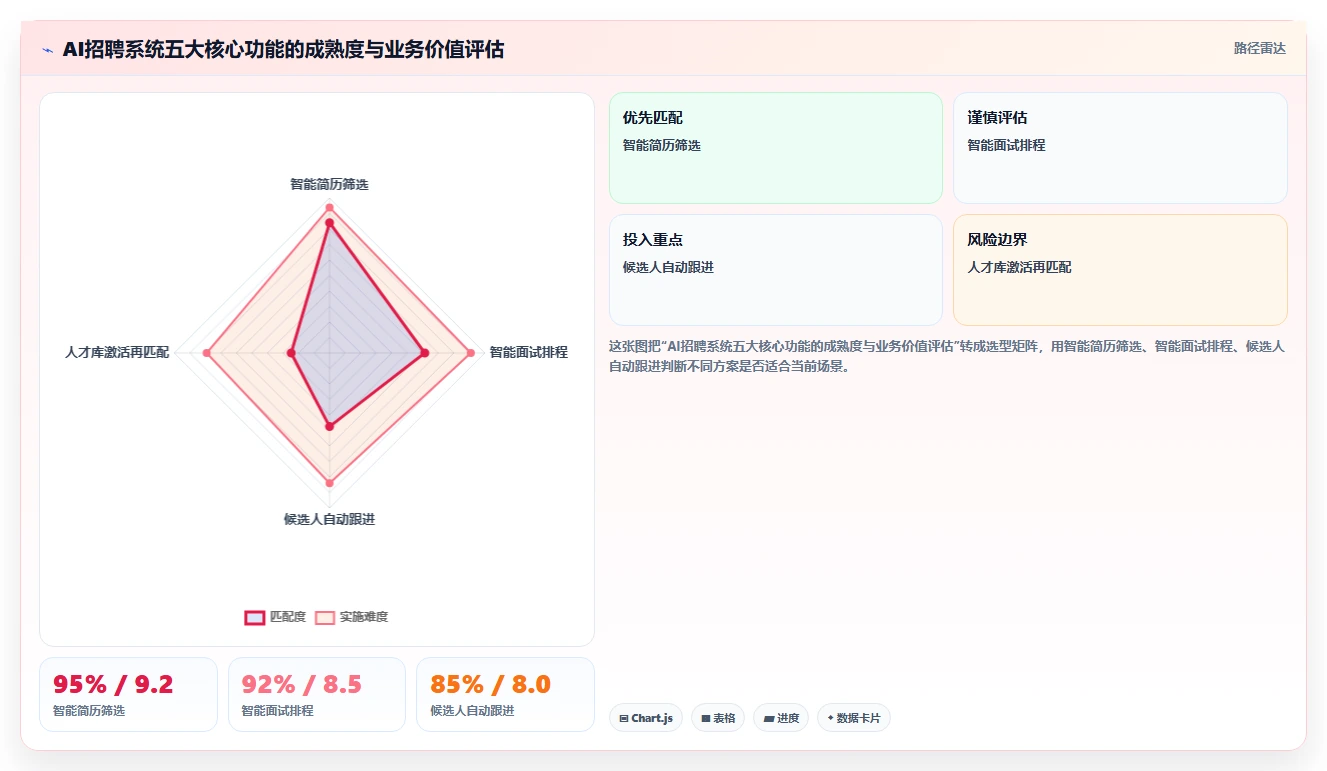Click 智能简历筛选 radar axis label
The image size is (1327, 771).
[x=329, y=184]
